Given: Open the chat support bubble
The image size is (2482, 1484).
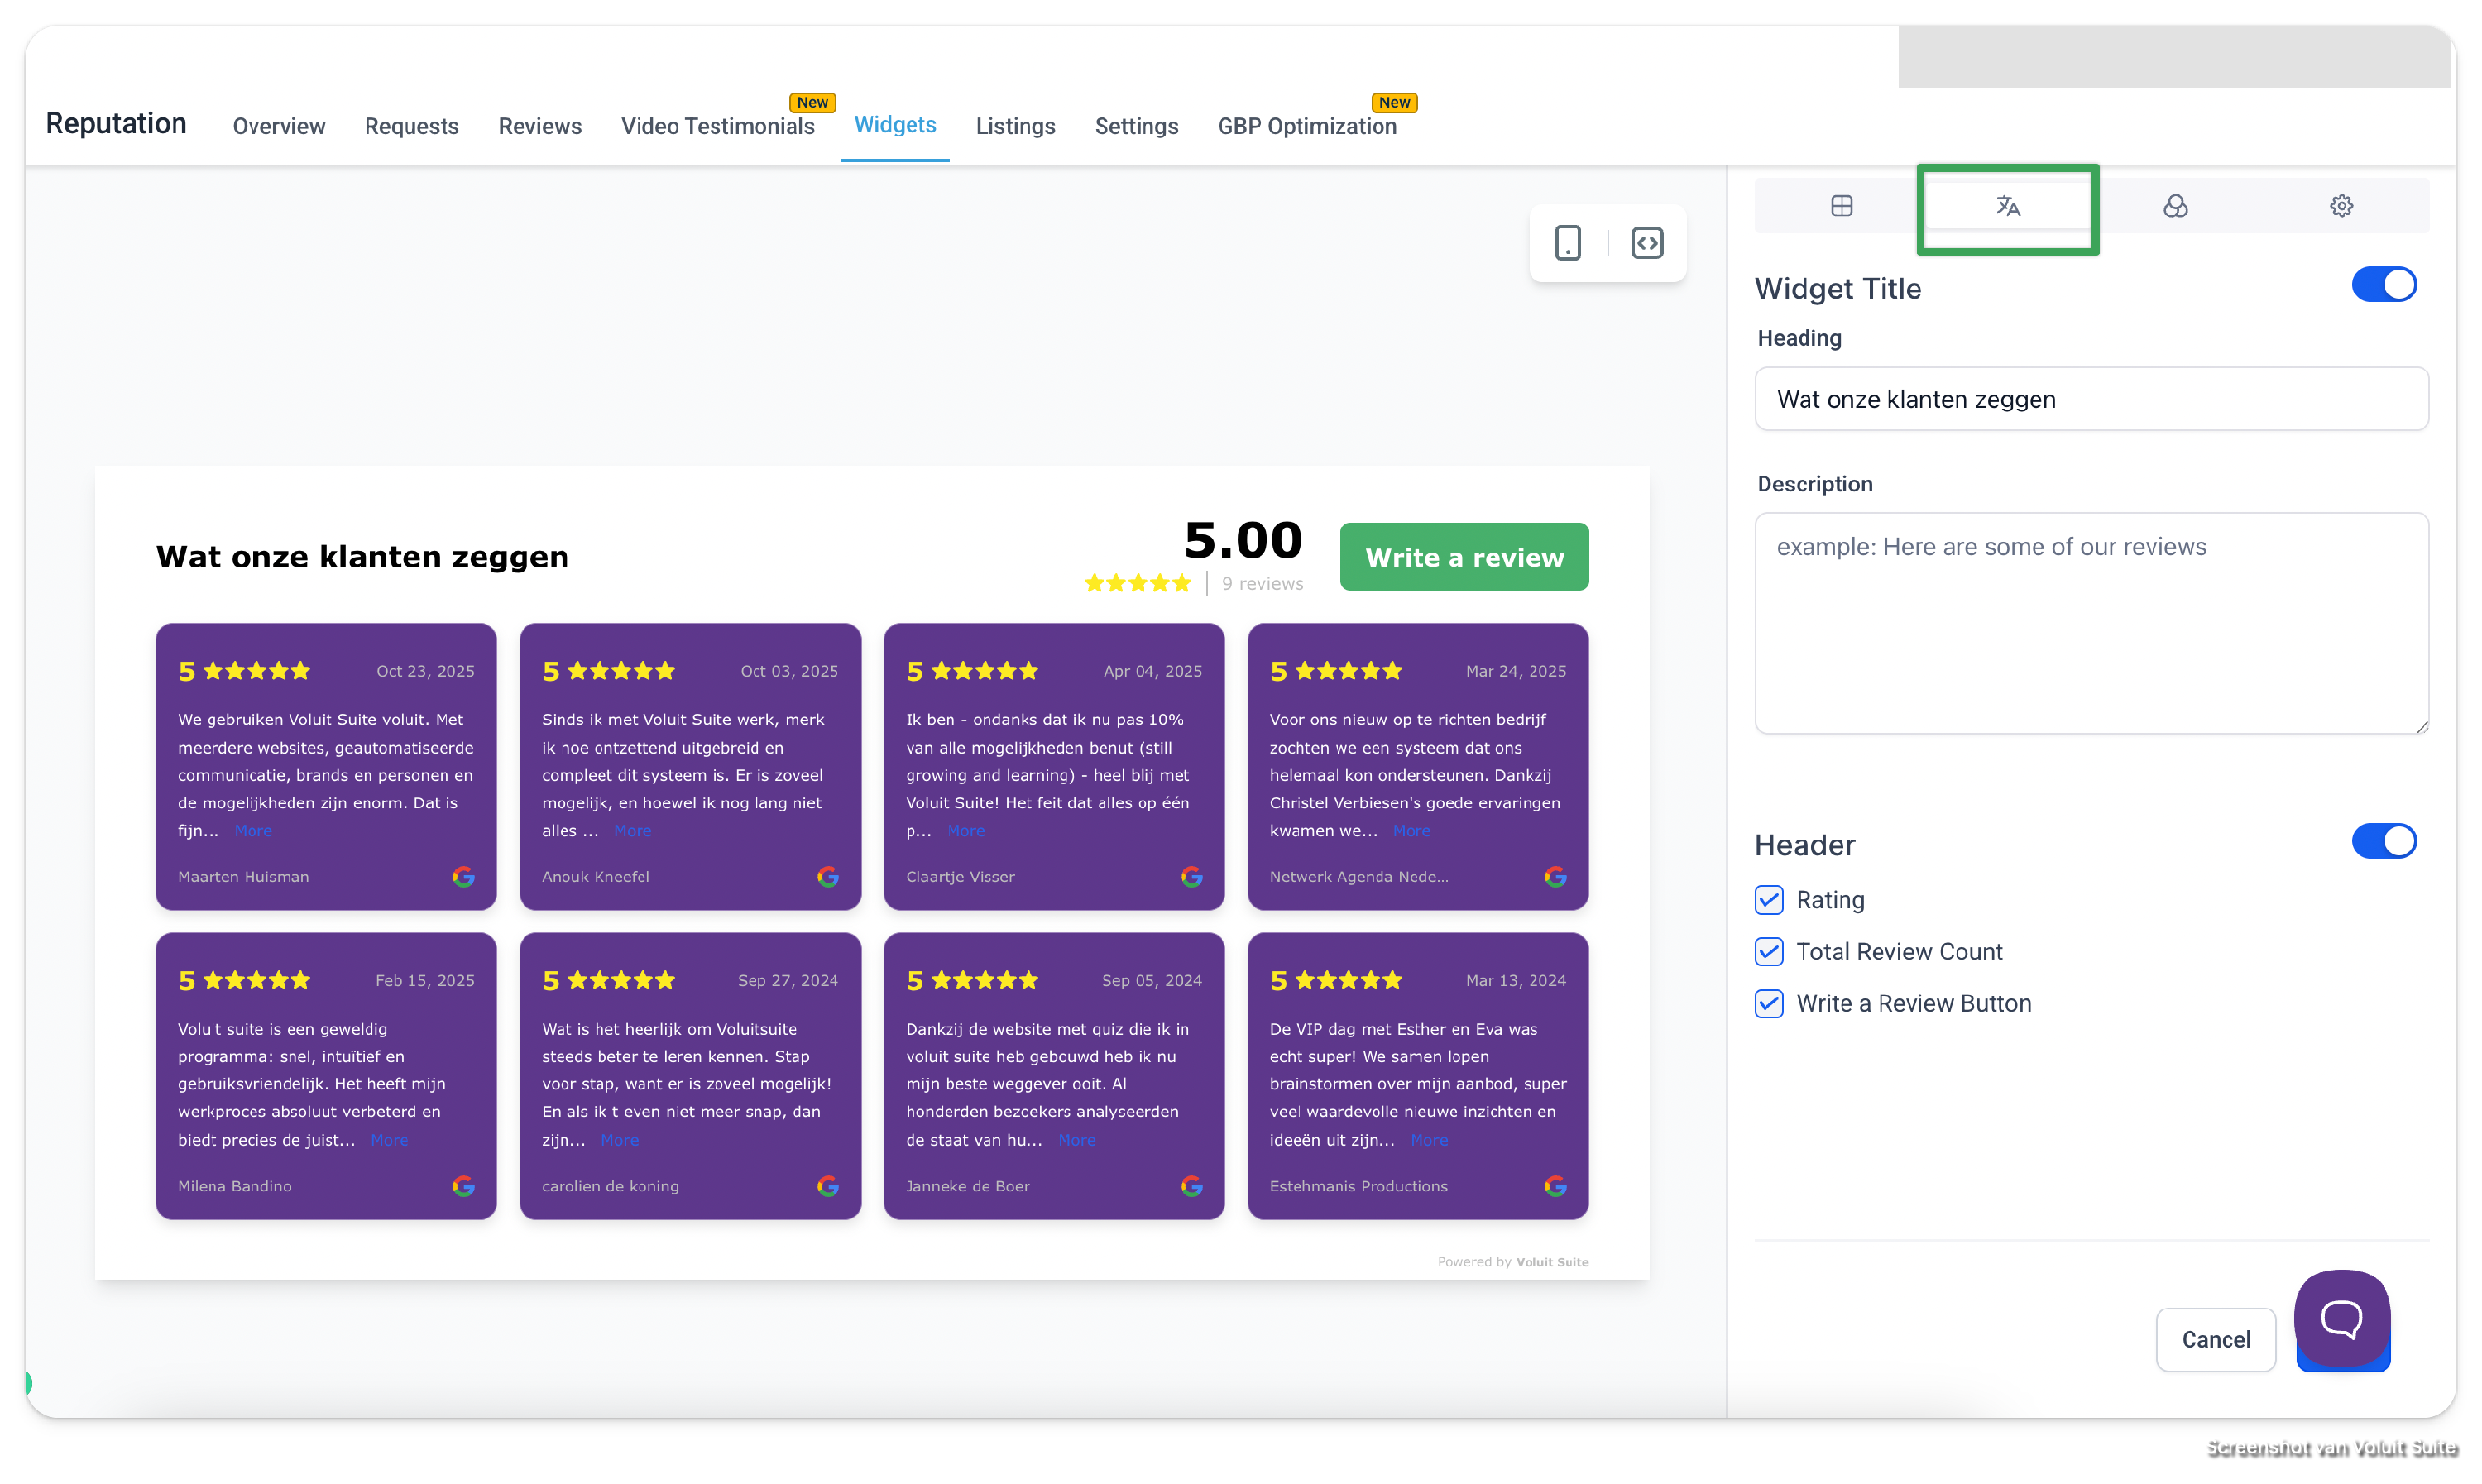Looking at the screenshot, I should (x=2341, y=1319).
